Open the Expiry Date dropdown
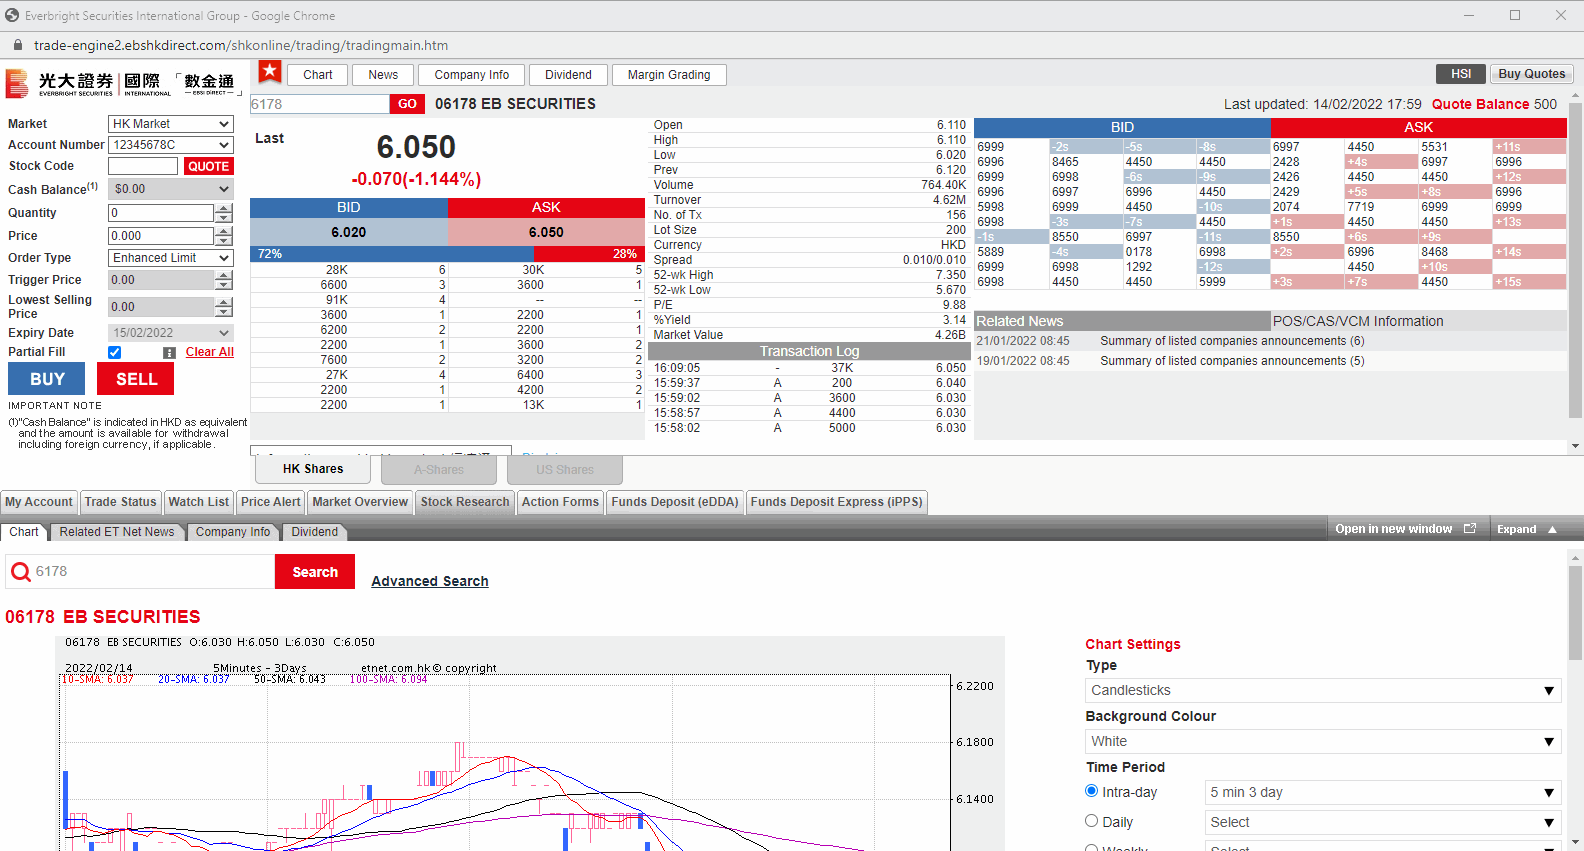The width and height of the screenshot is (1584, 851). [171, 333]
